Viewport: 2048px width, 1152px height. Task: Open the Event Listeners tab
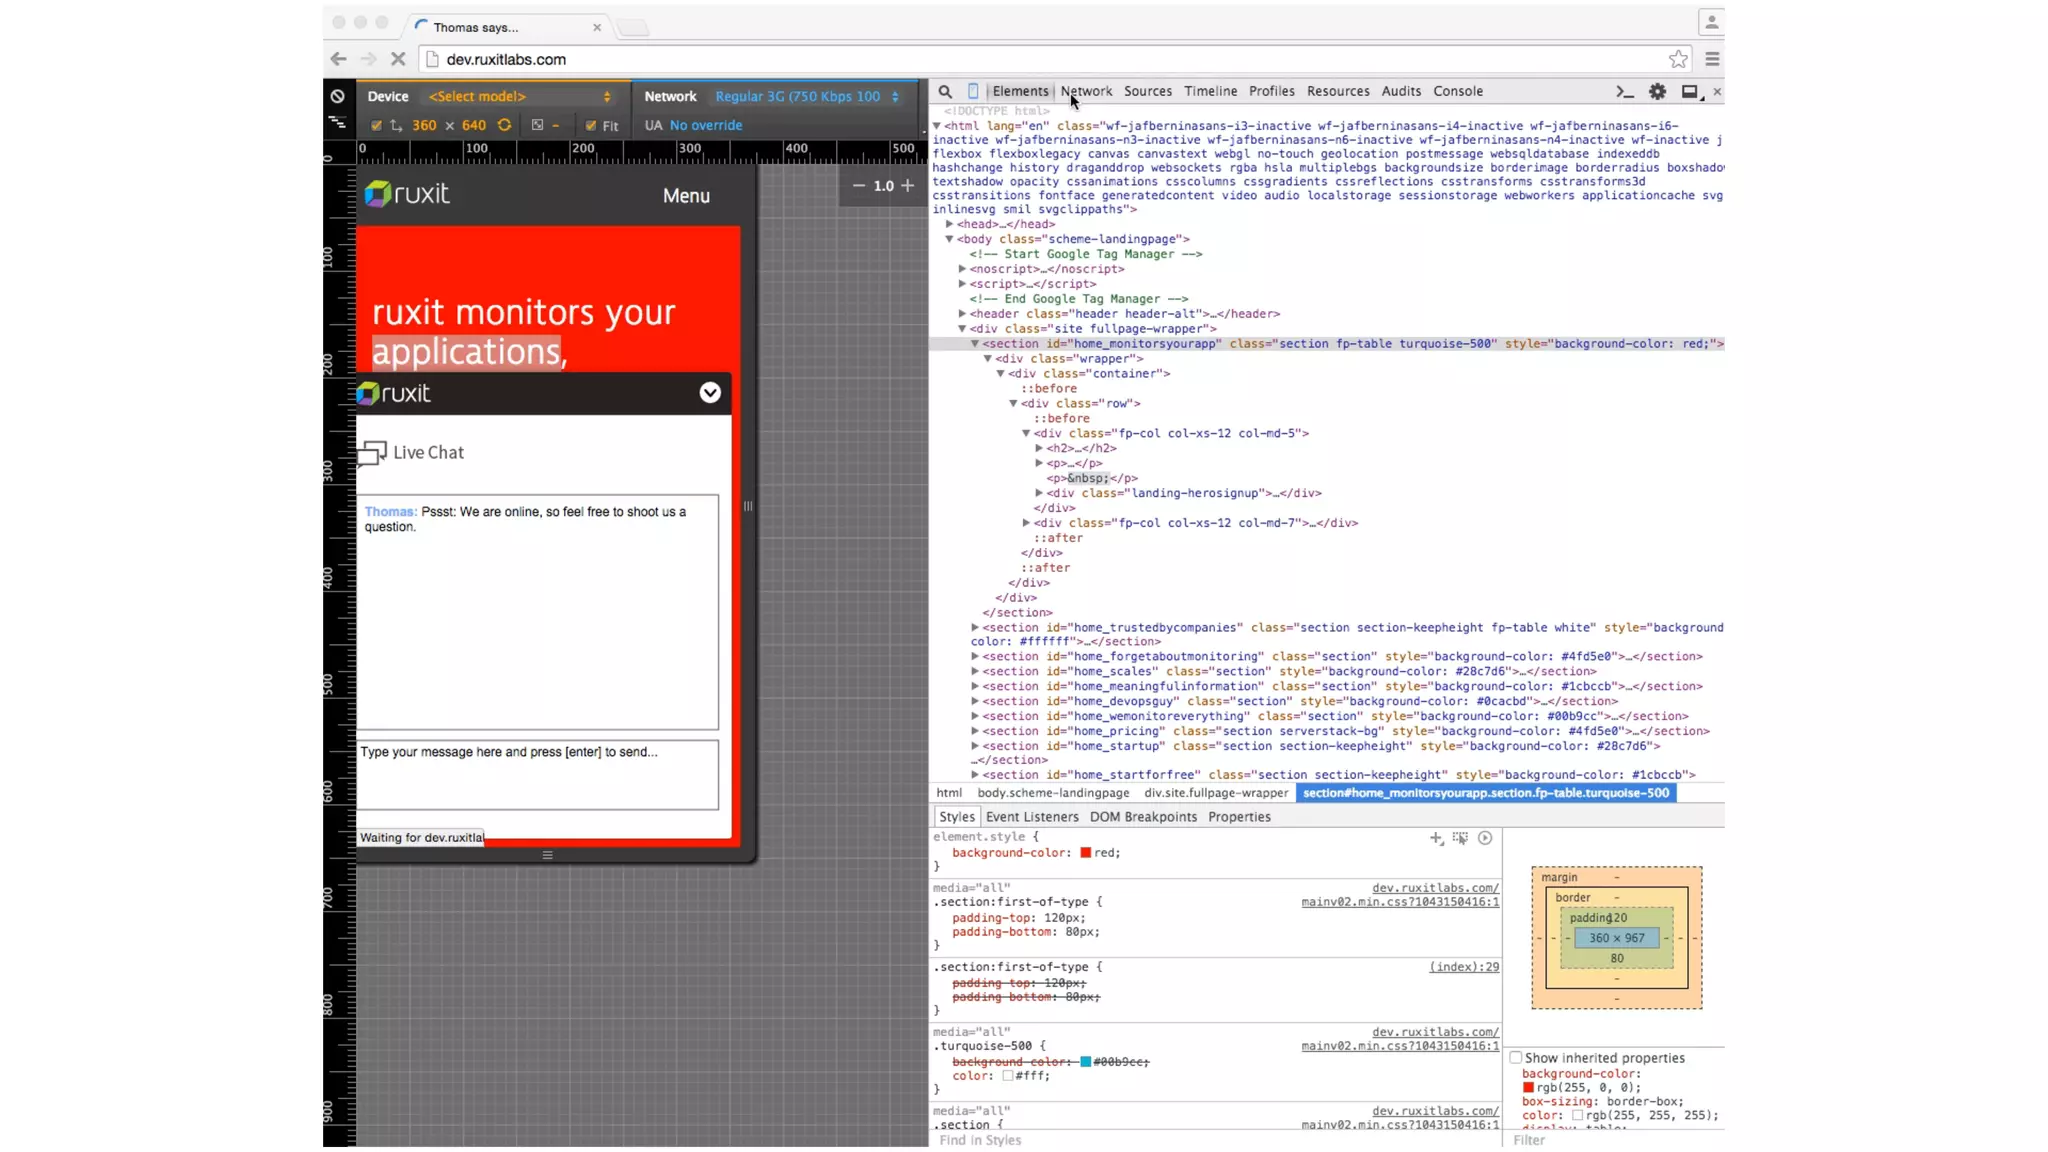(1031, 816)
